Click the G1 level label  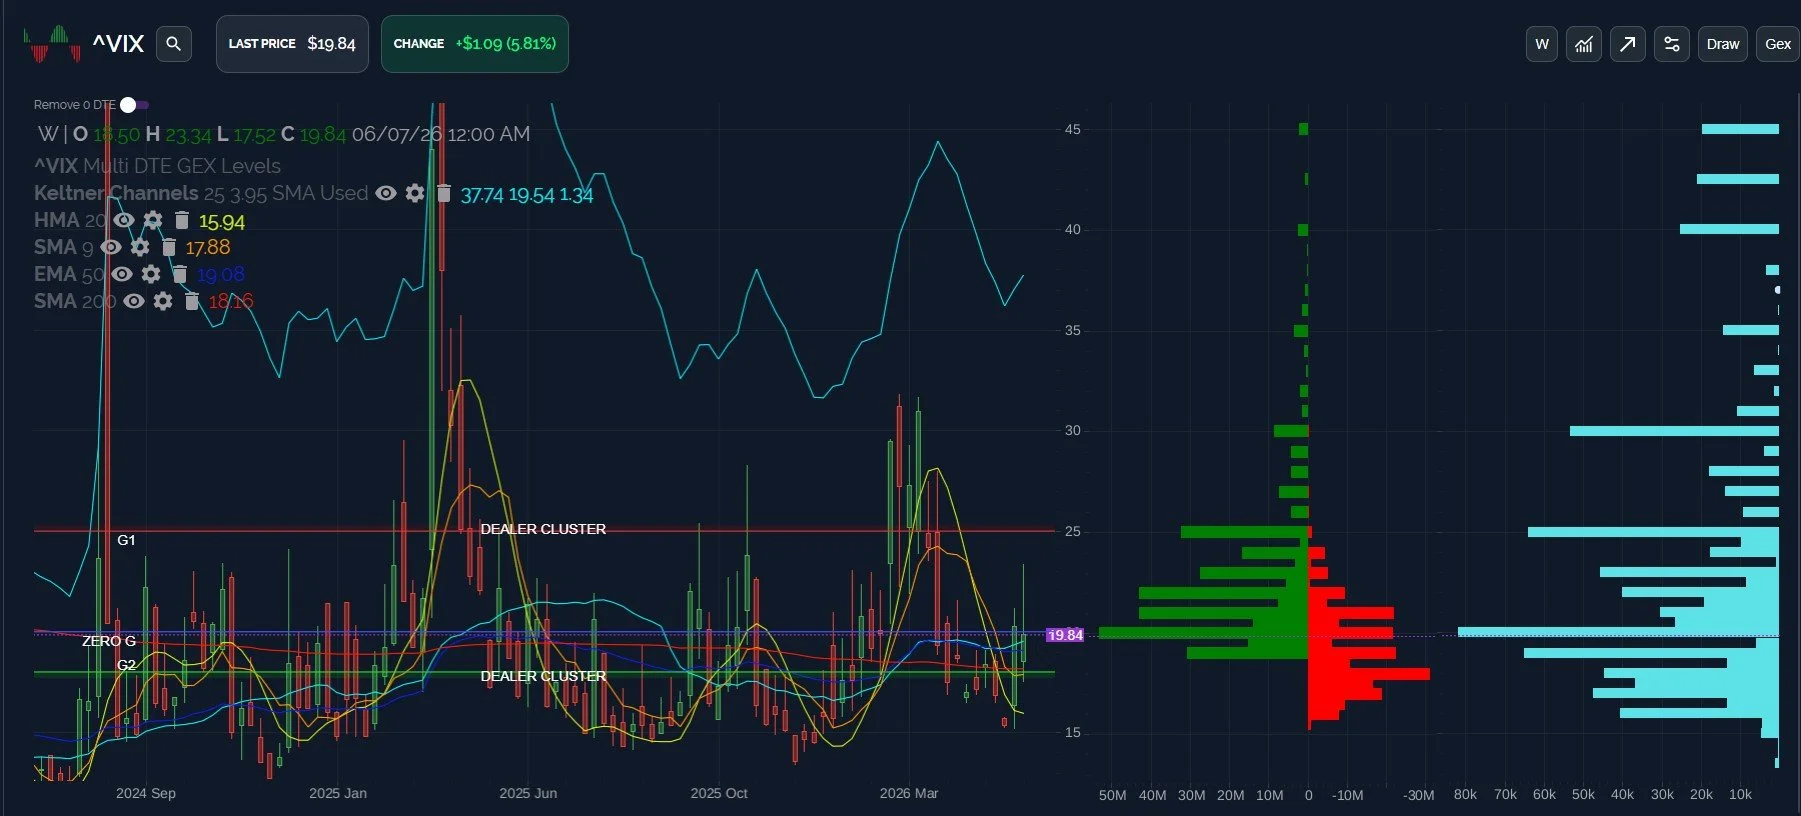pyautogui.click(x=126, y=540)
